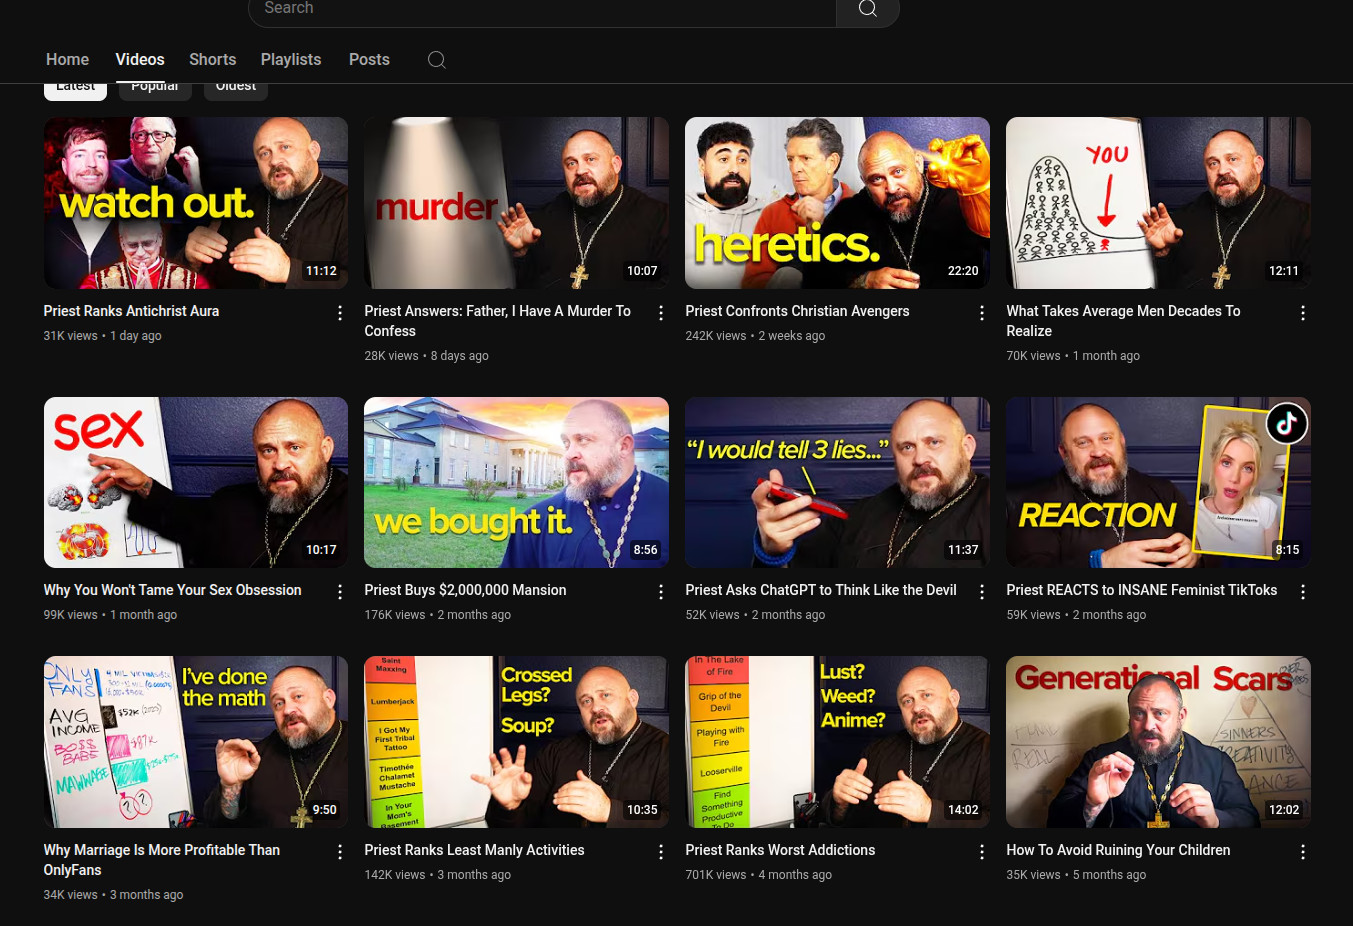Play the 'murder' thumbnail video
1353x926 pixels.
pos(516,203)
